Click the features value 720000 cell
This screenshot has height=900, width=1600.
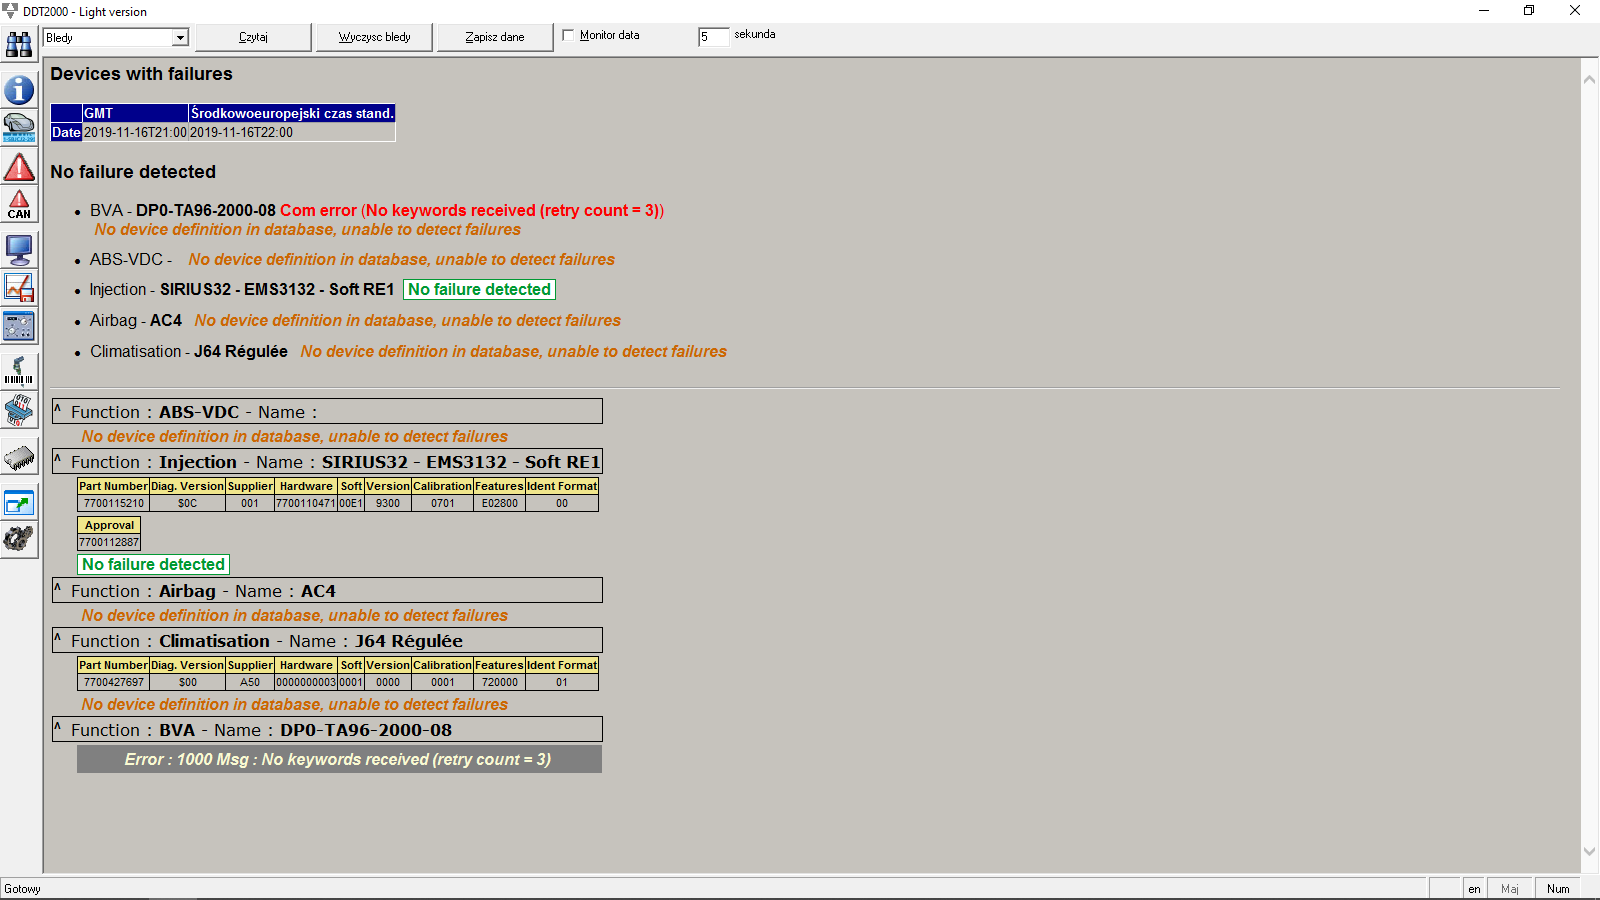499,682
